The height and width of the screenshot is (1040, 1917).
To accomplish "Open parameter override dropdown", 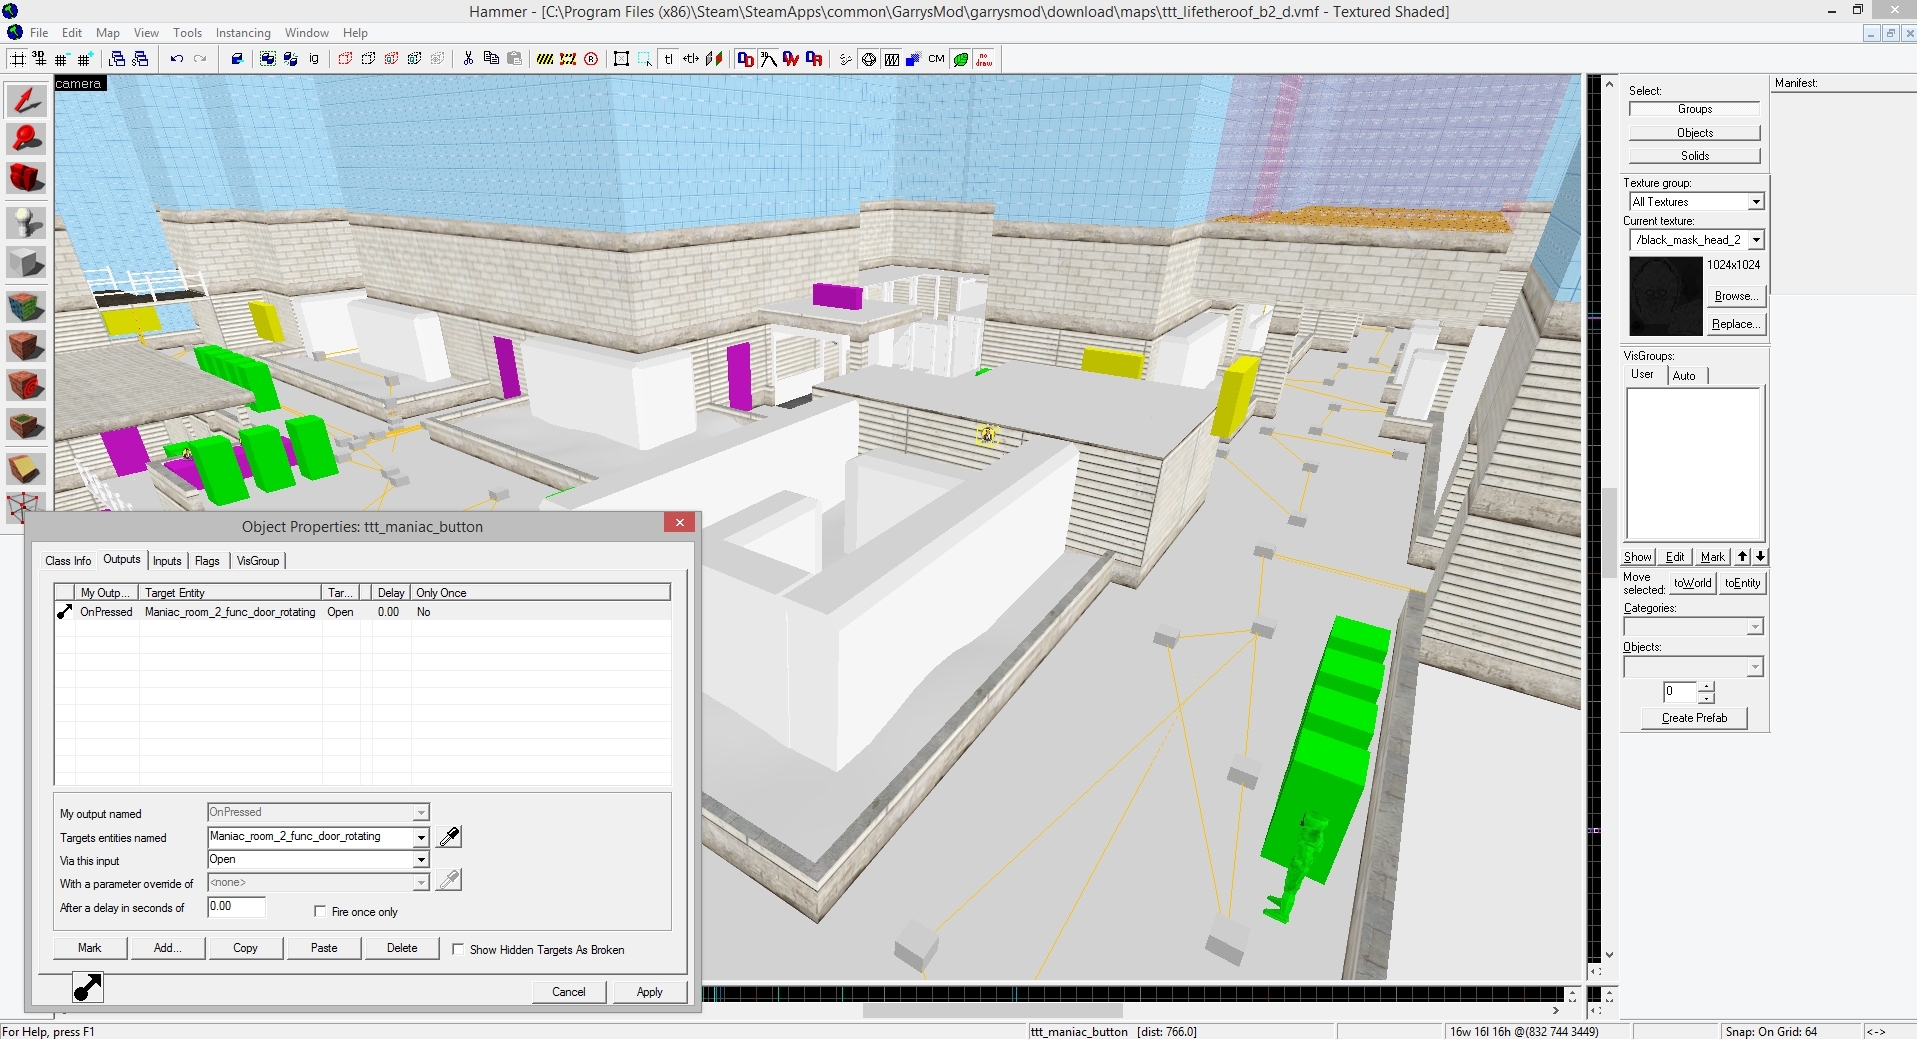I will [x=421, y=883].
